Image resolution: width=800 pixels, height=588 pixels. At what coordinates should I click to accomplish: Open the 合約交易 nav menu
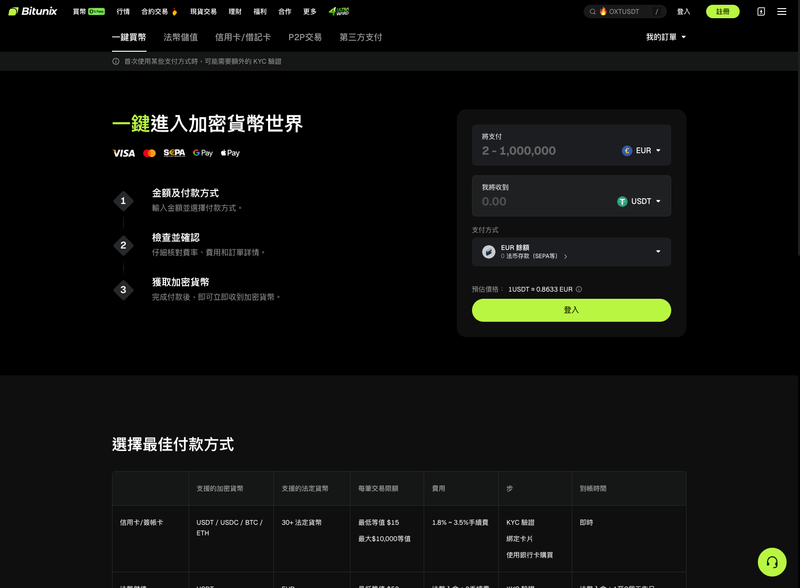[159, 11]
